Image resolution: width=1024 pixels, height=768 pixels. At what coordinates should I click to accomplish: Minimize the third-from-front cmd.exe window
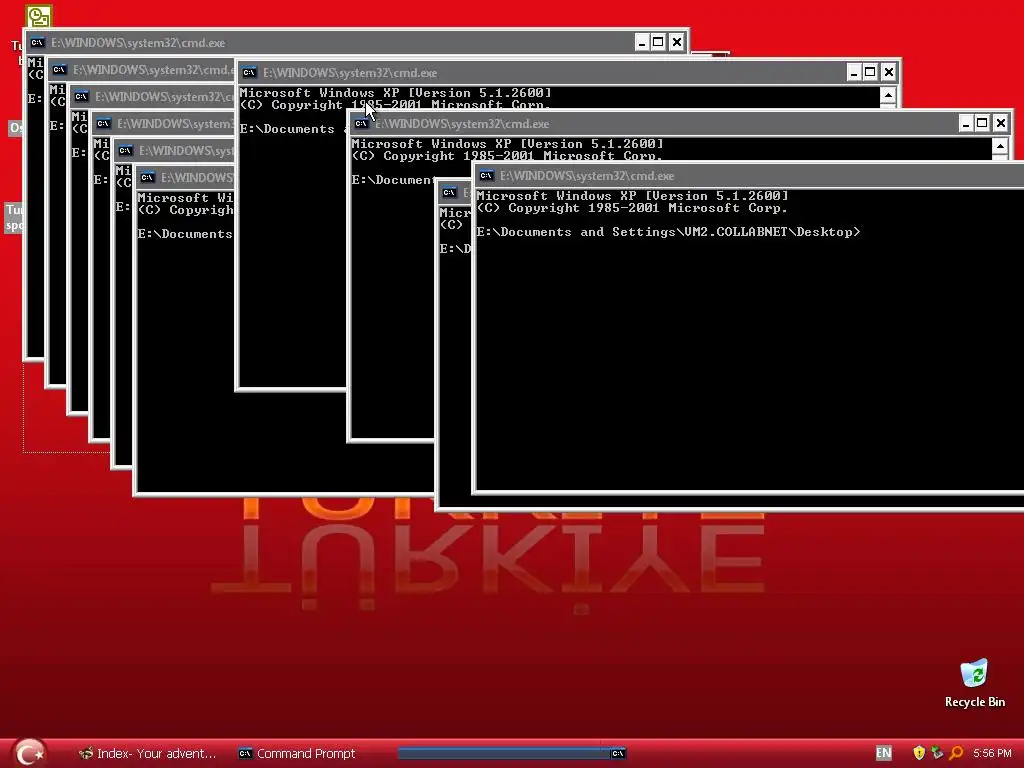tap(966, 123)
